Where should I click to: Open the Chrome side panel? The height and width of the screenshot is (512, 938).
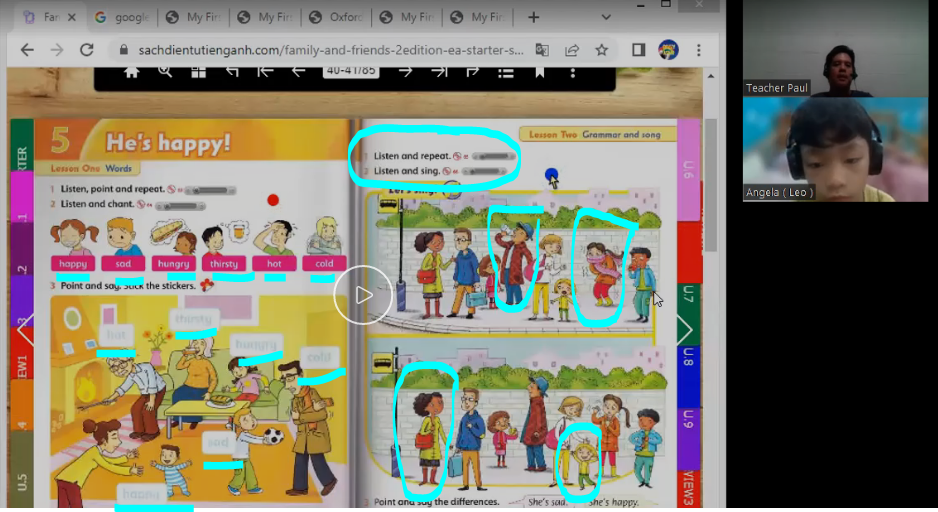coord(638,50)
